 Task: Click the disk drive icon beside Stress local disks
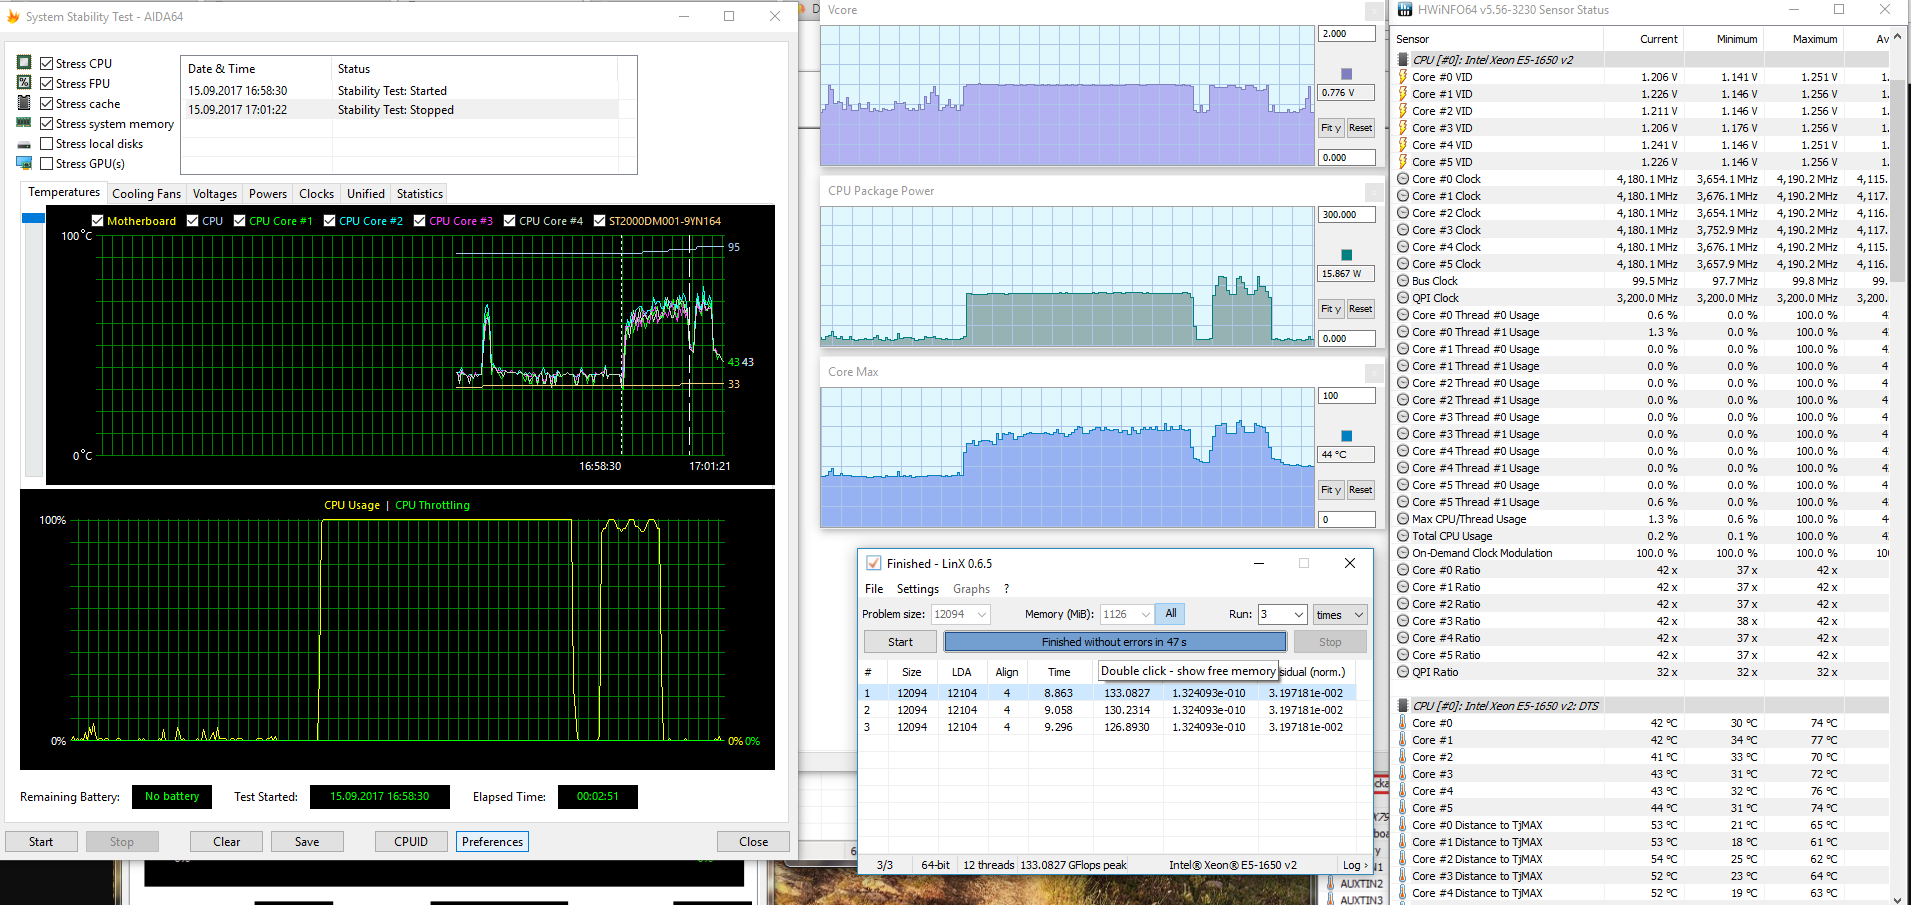pyautogui.click(x=24, y=144)
